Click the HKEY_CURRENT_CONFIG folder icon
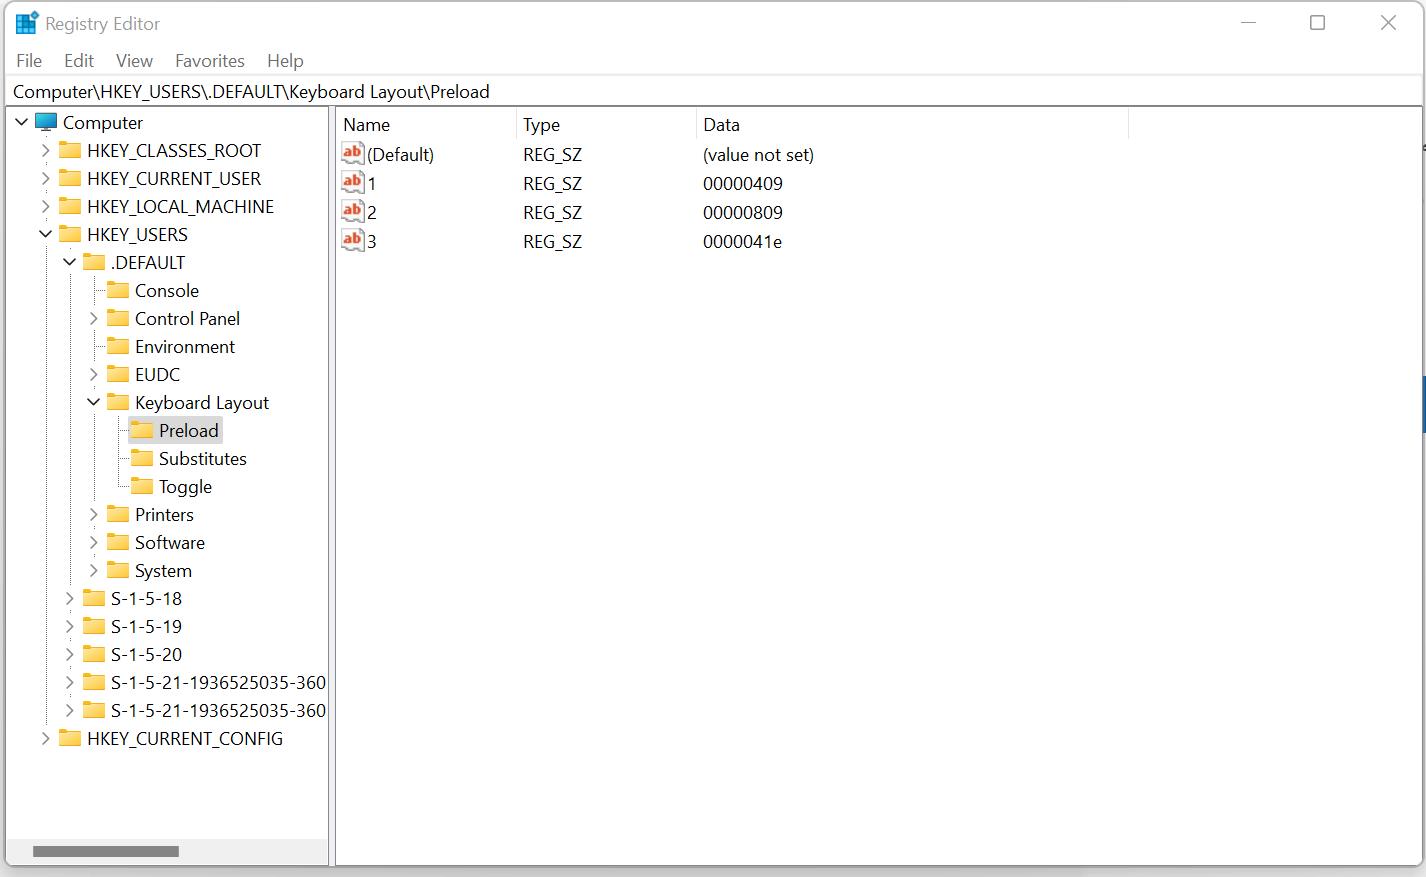Image resolution: width=1426 pixels, height=877 pixels. tap(70, 738)
